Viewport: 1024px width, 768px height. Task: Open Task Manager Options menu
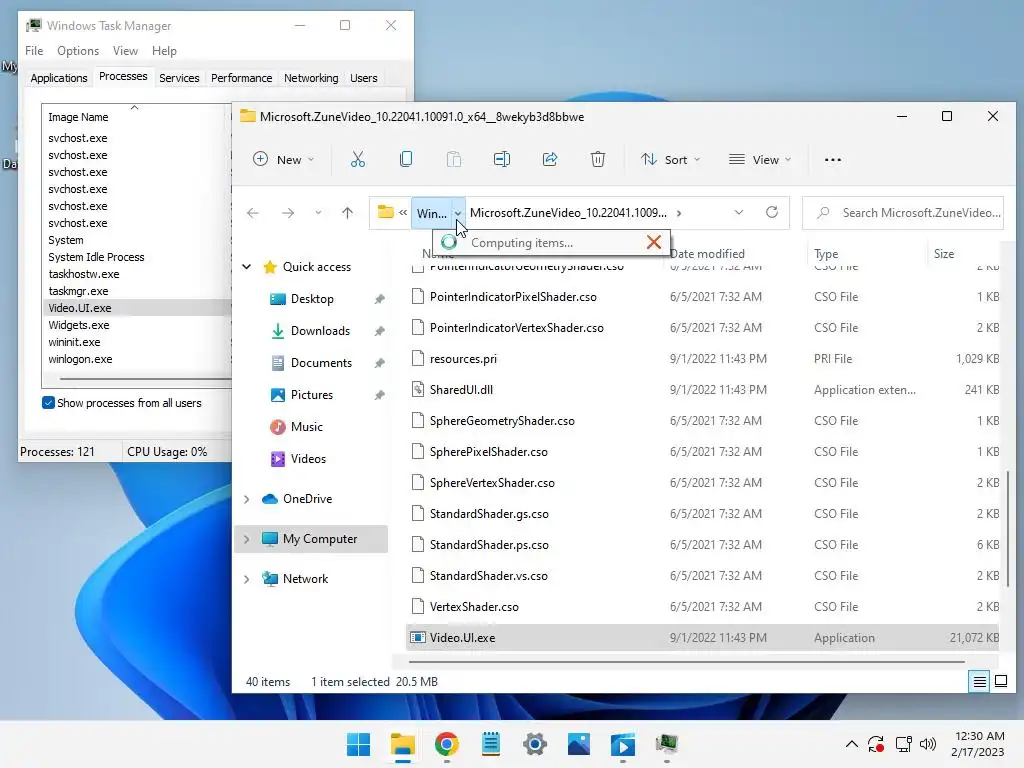(x=78, y=51)
